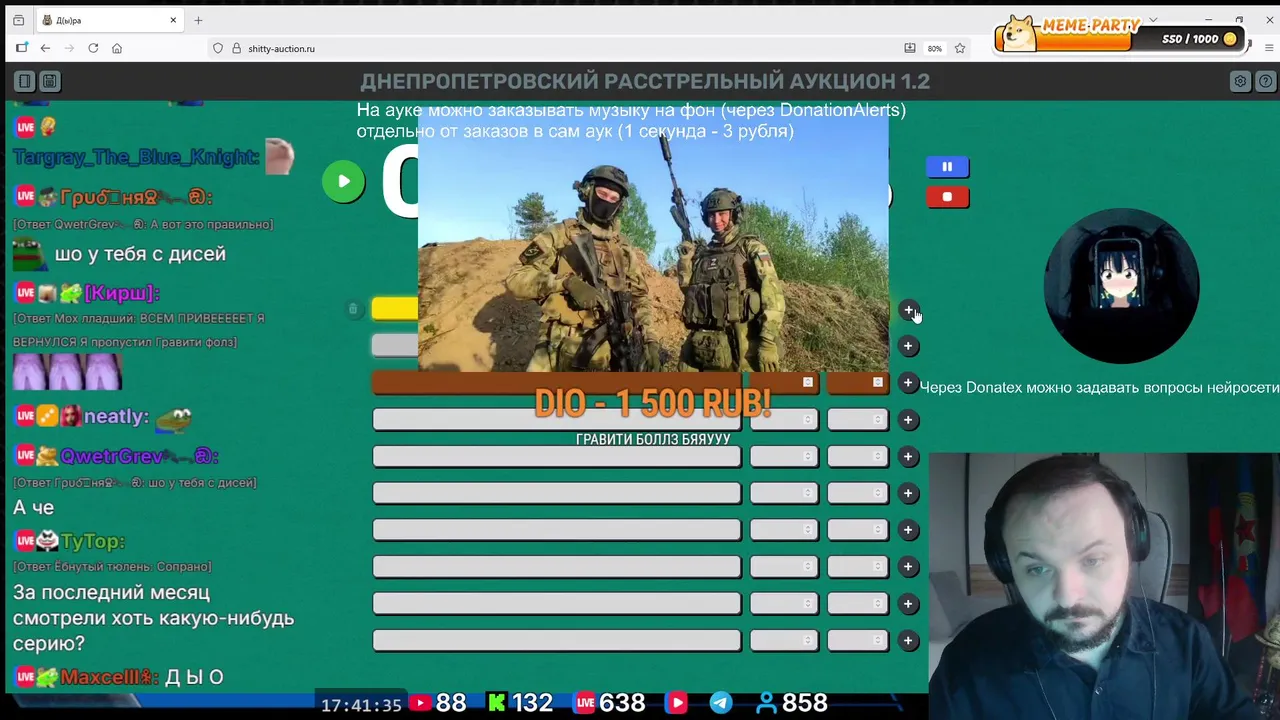Click the install-page icon in address bar
The height and width of the screenshot is (720, 1280).
point(909,48)
